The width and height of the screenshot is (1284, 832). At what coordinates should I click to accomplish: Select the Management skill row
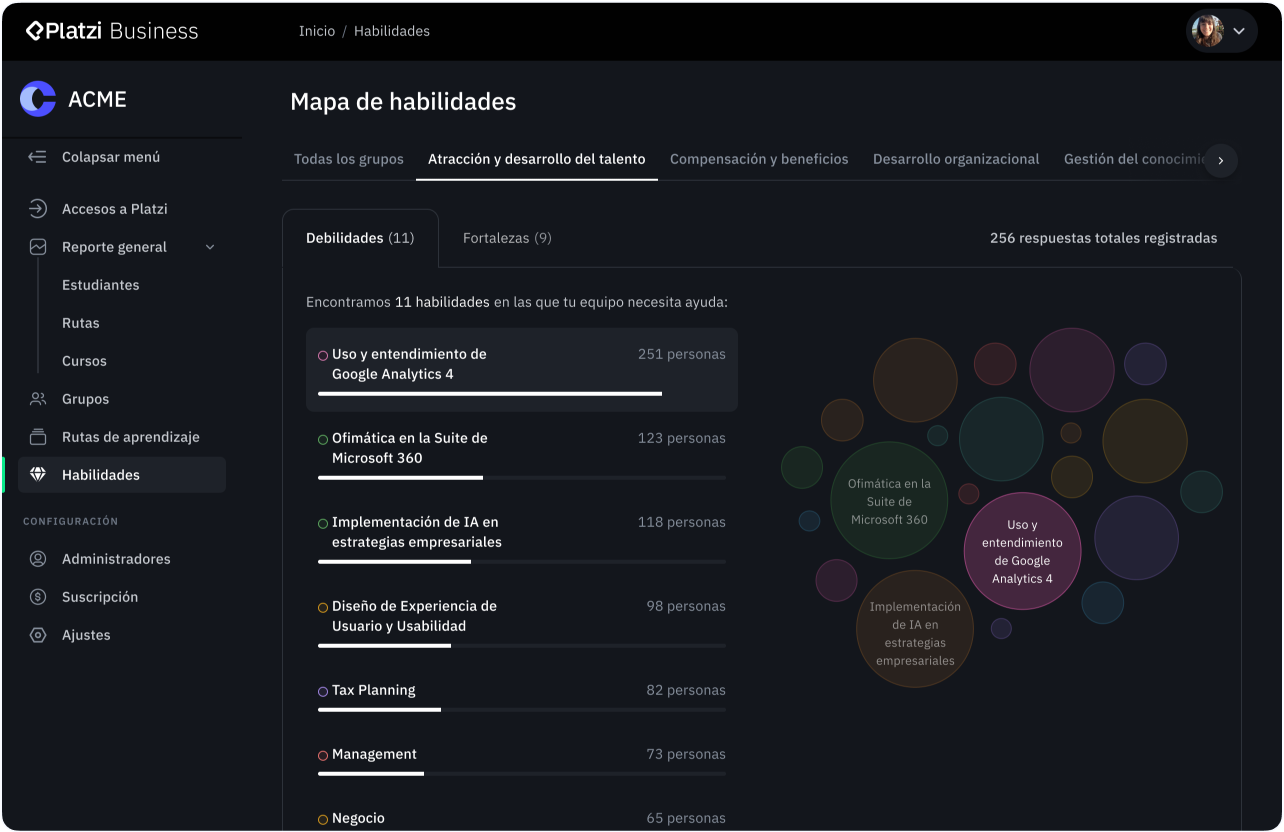[x=522, y=762]
